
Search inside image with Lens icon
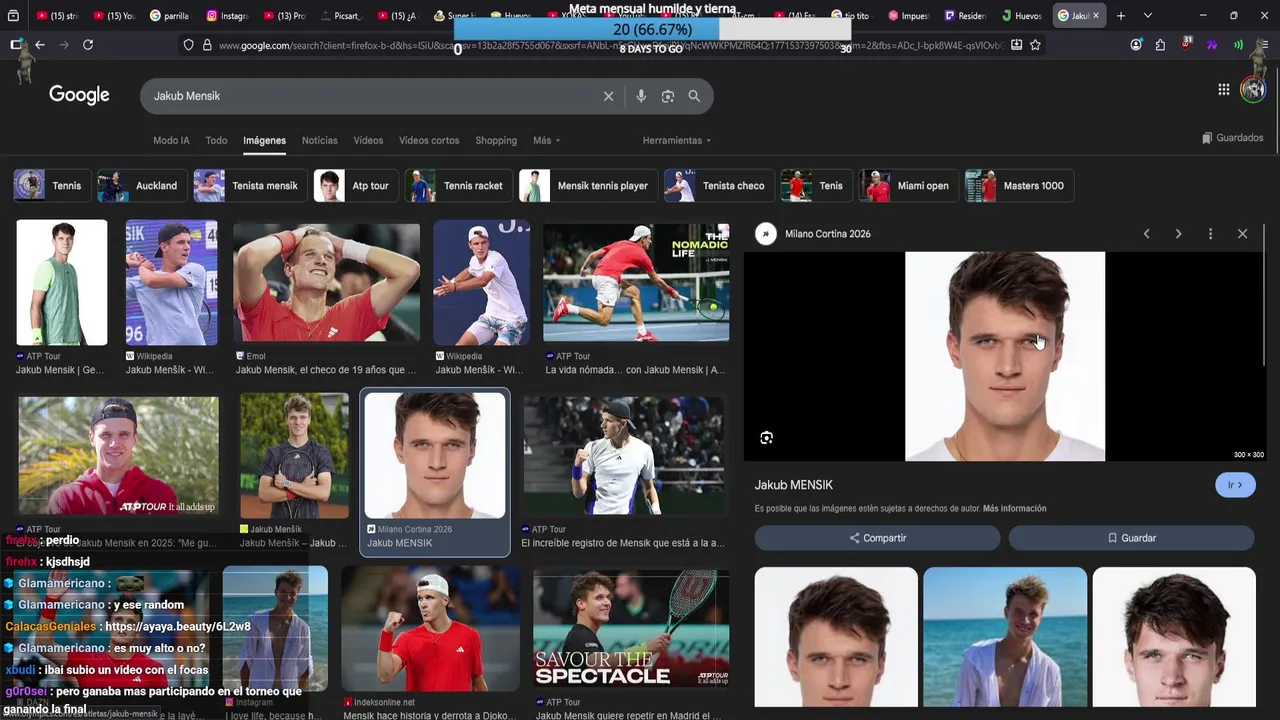766,438
